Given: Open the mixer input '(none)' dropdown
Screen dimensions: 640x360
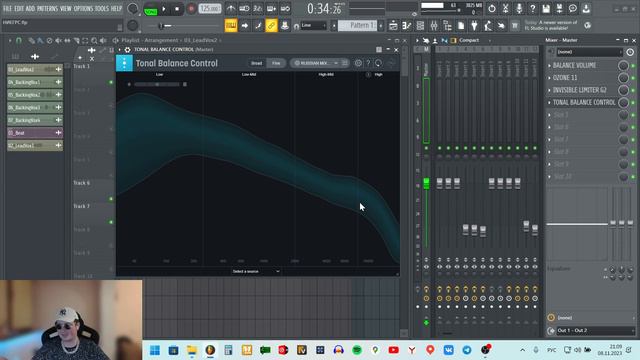Looking at the screenshot, I should point(589,52).
